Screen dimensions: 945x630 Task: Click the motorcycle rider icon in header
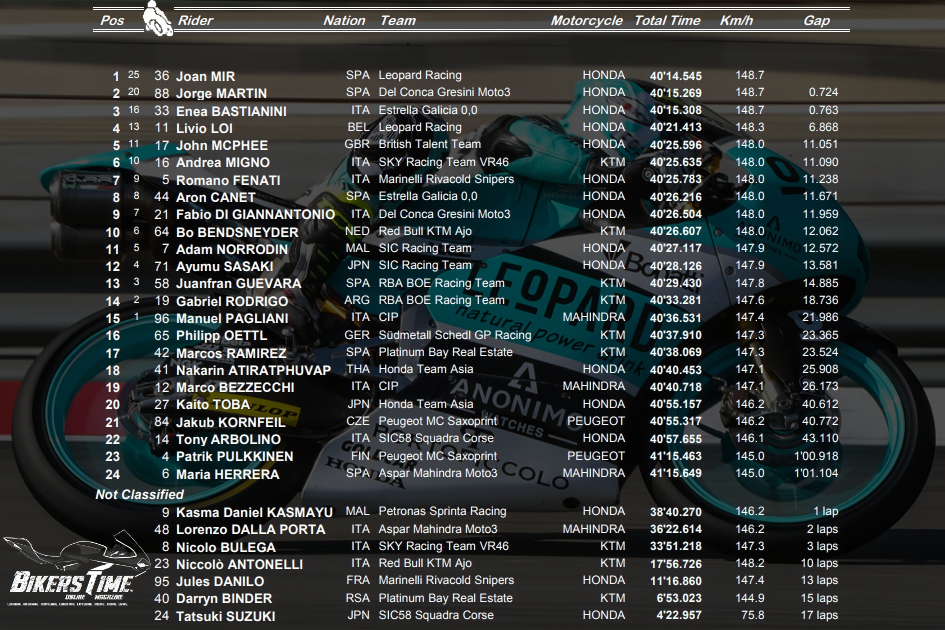point(158,18)
